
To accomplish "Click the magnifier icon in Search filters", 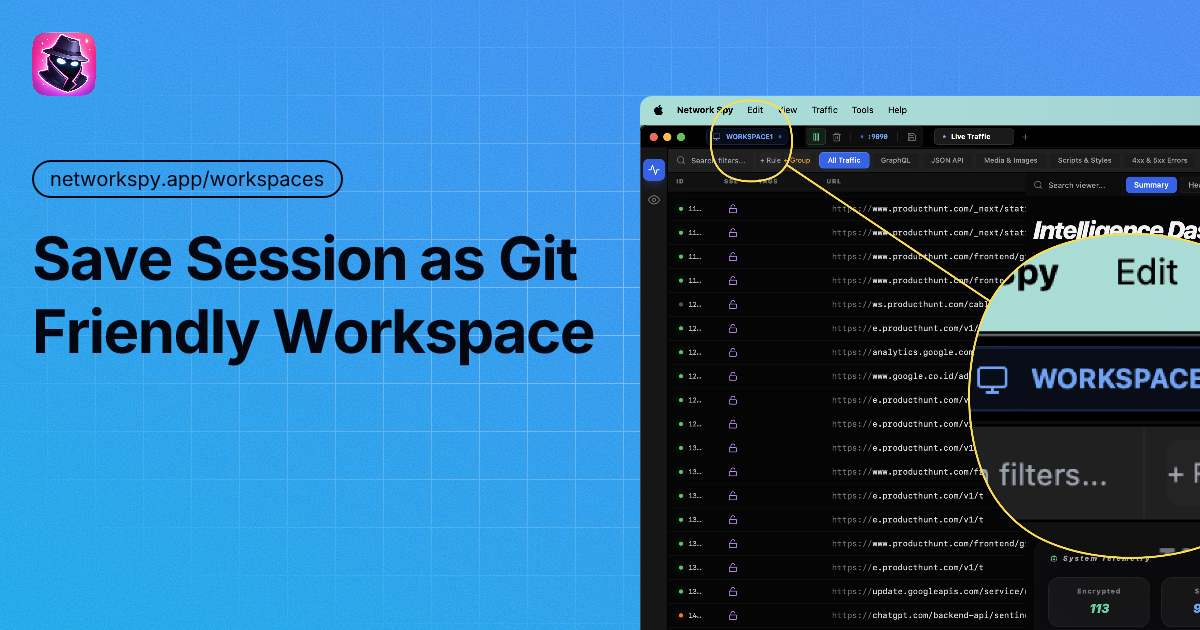I will [681, 160].
